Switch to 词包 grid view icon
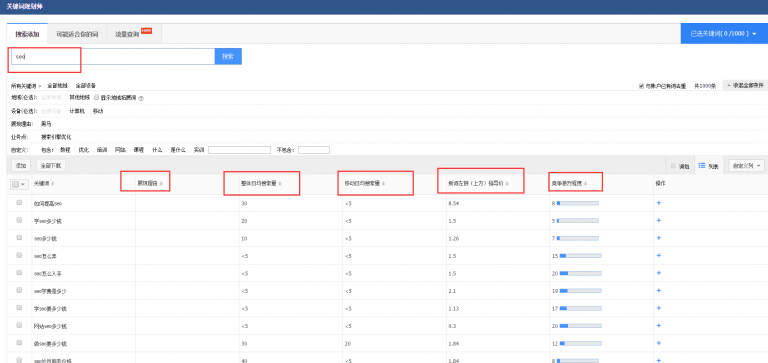This screenshot has height=363, width=768. 673,166
